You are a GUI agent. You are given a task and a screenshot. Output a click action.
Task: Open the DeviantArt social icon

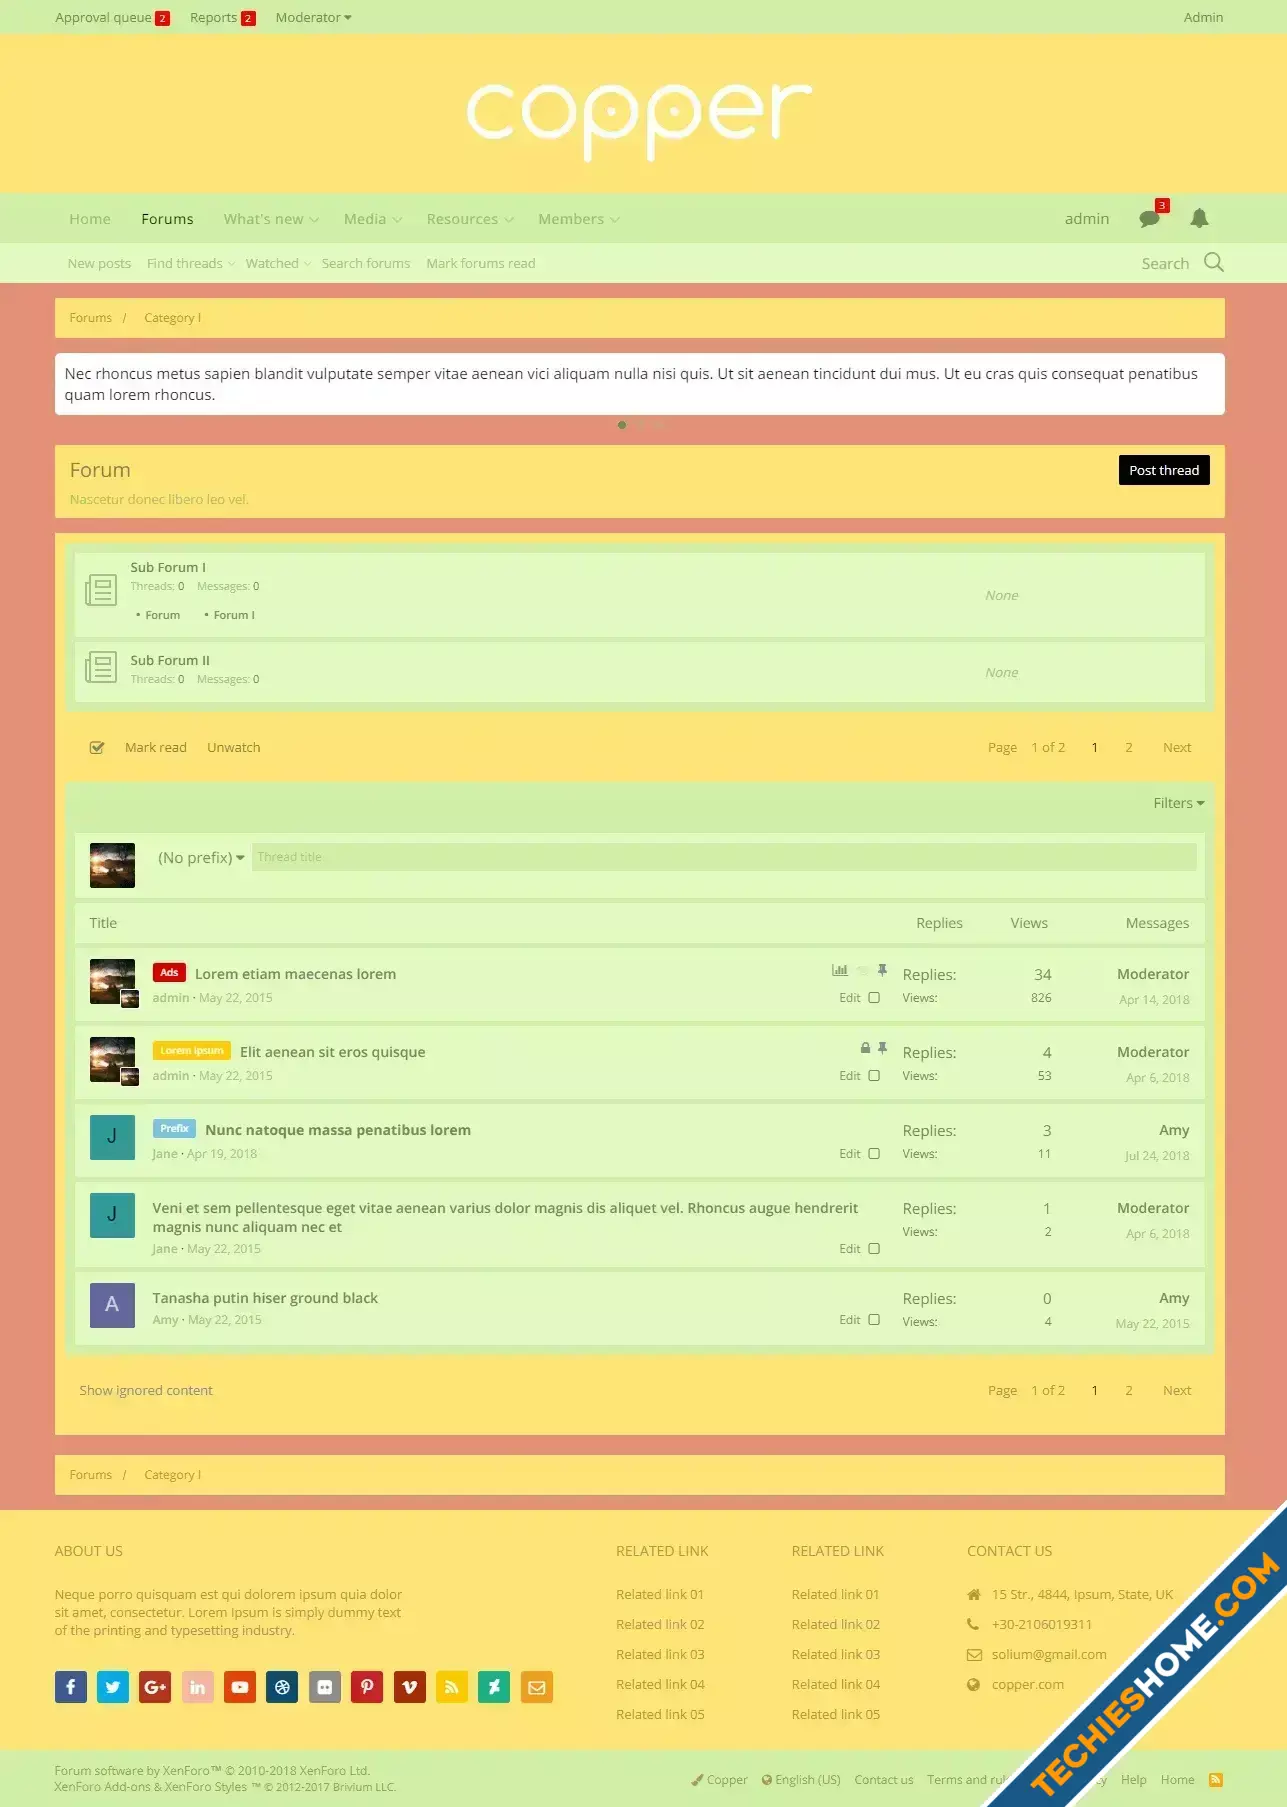point(494,1687)
